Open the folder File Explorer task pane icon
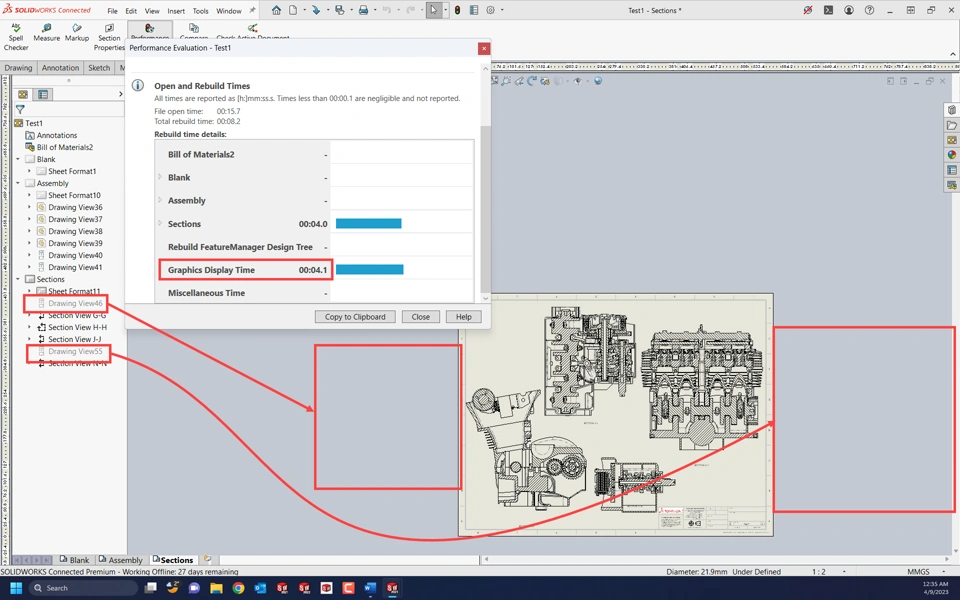 [x=951, y=125]
